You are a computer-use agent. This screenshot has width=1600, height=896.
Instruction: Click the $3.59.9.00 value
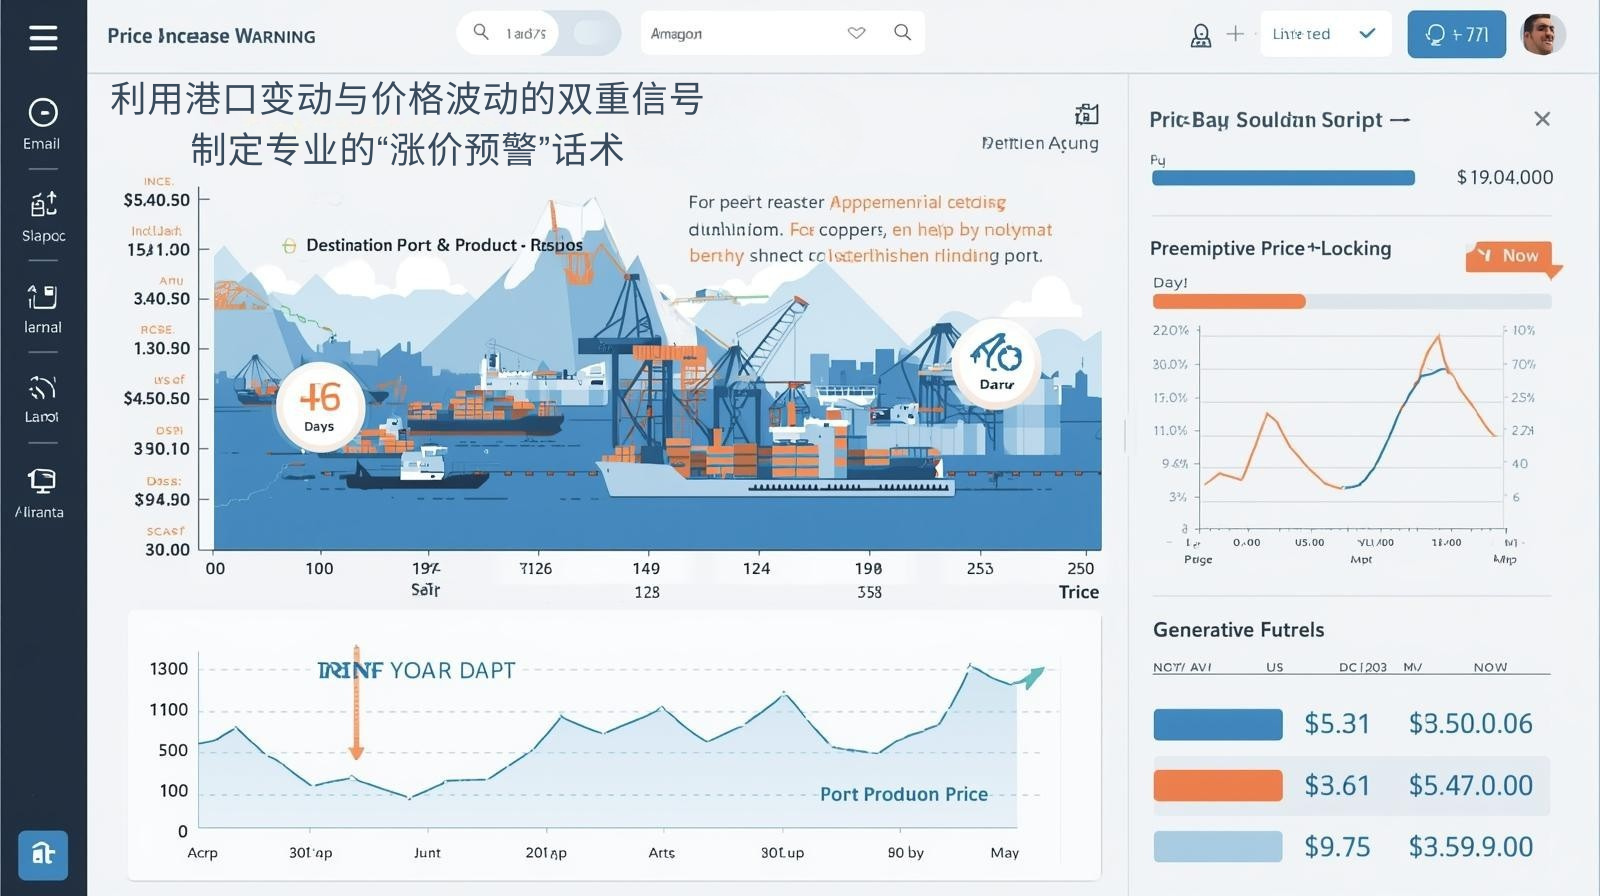(x=1470, y=846)
